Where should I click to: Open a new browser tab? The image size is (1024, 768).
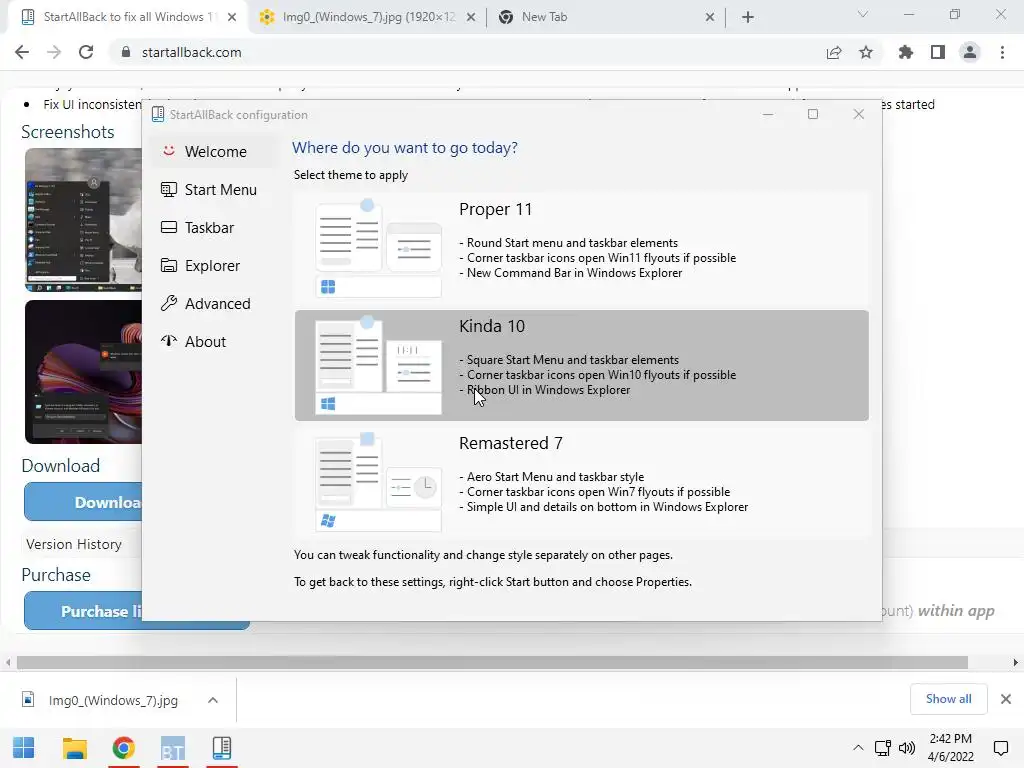(748, 18)
